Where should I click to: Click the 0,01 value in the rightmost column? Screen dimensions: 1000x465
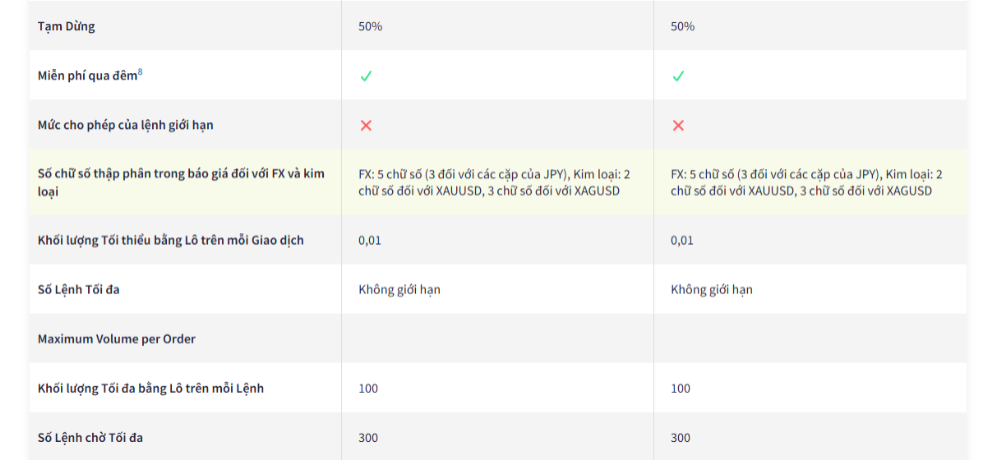682,240
